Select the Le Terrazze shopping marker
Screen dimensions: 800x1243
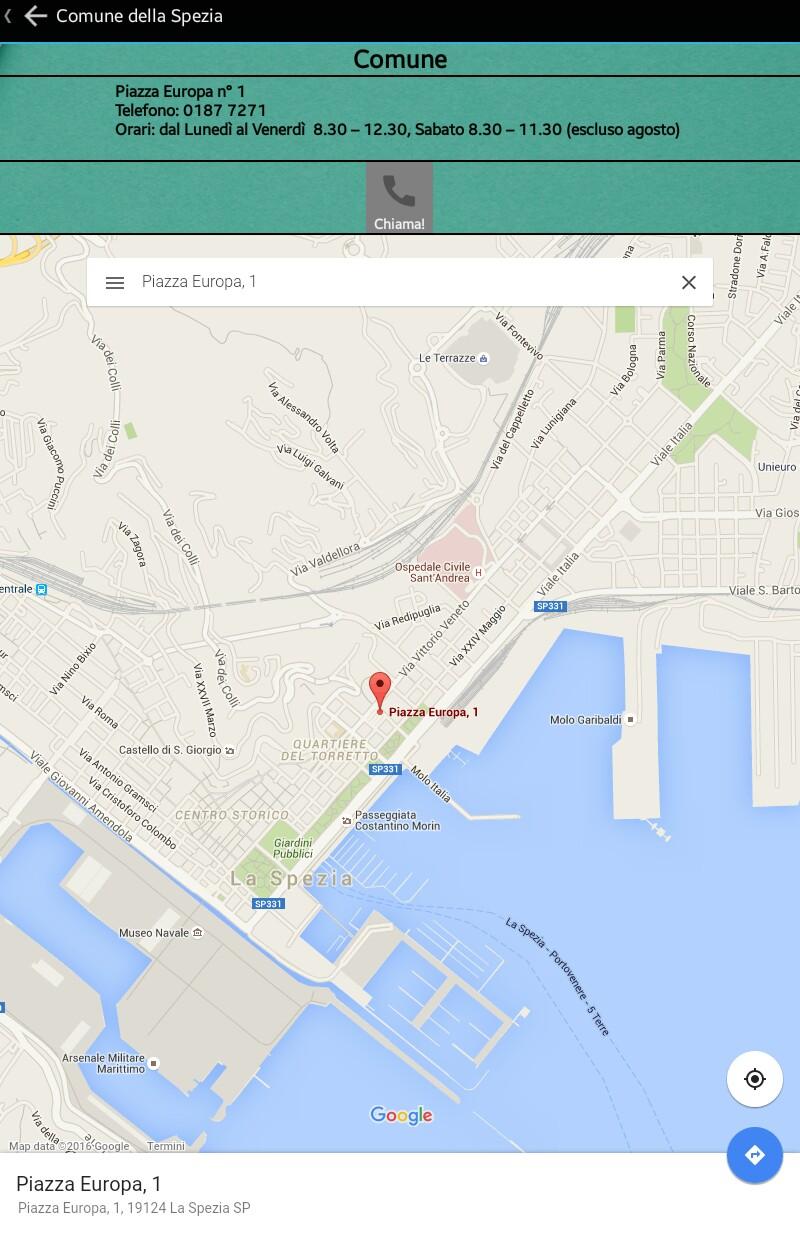484,358
